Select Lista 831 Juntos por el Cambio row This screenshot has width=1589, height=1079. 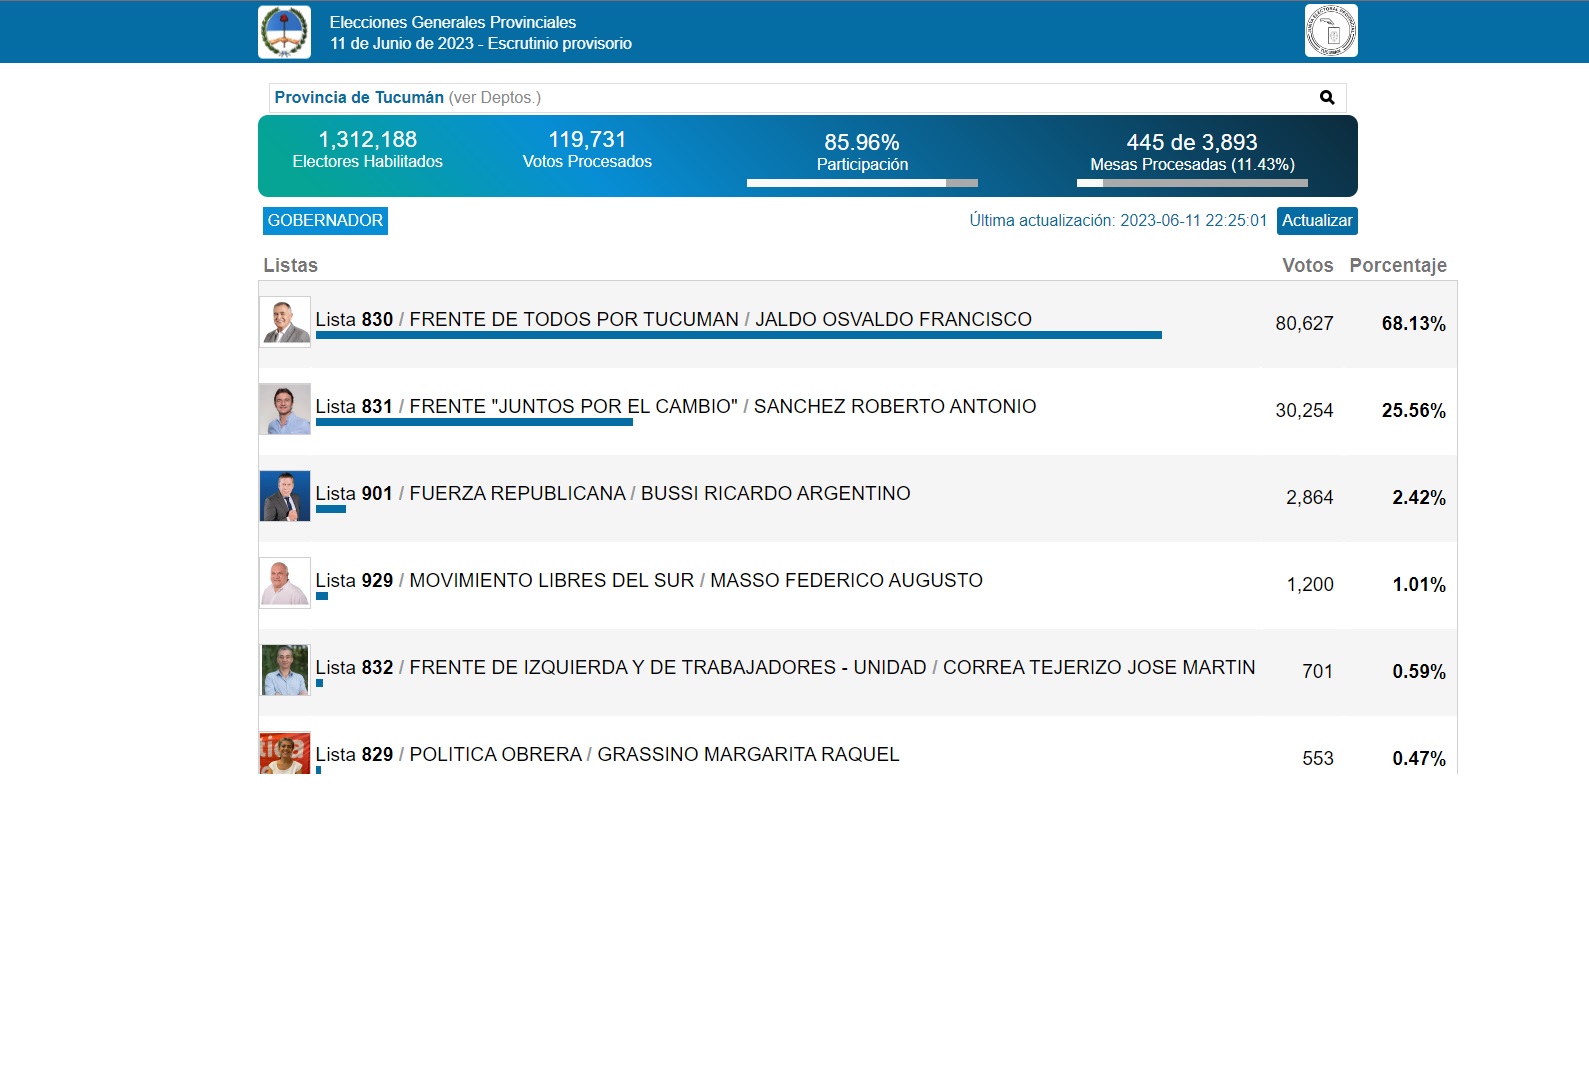[857, 411]
